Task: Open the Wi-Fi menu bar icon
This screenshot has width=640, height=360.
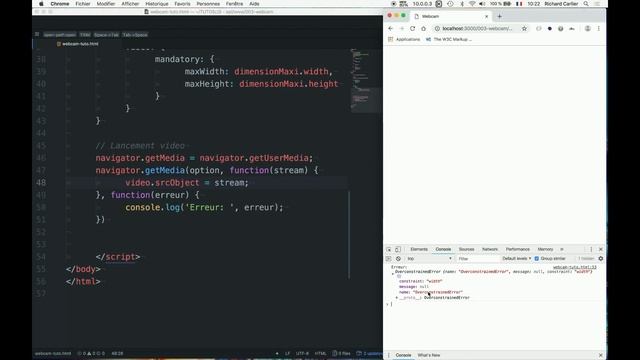Action: (472, 4)
